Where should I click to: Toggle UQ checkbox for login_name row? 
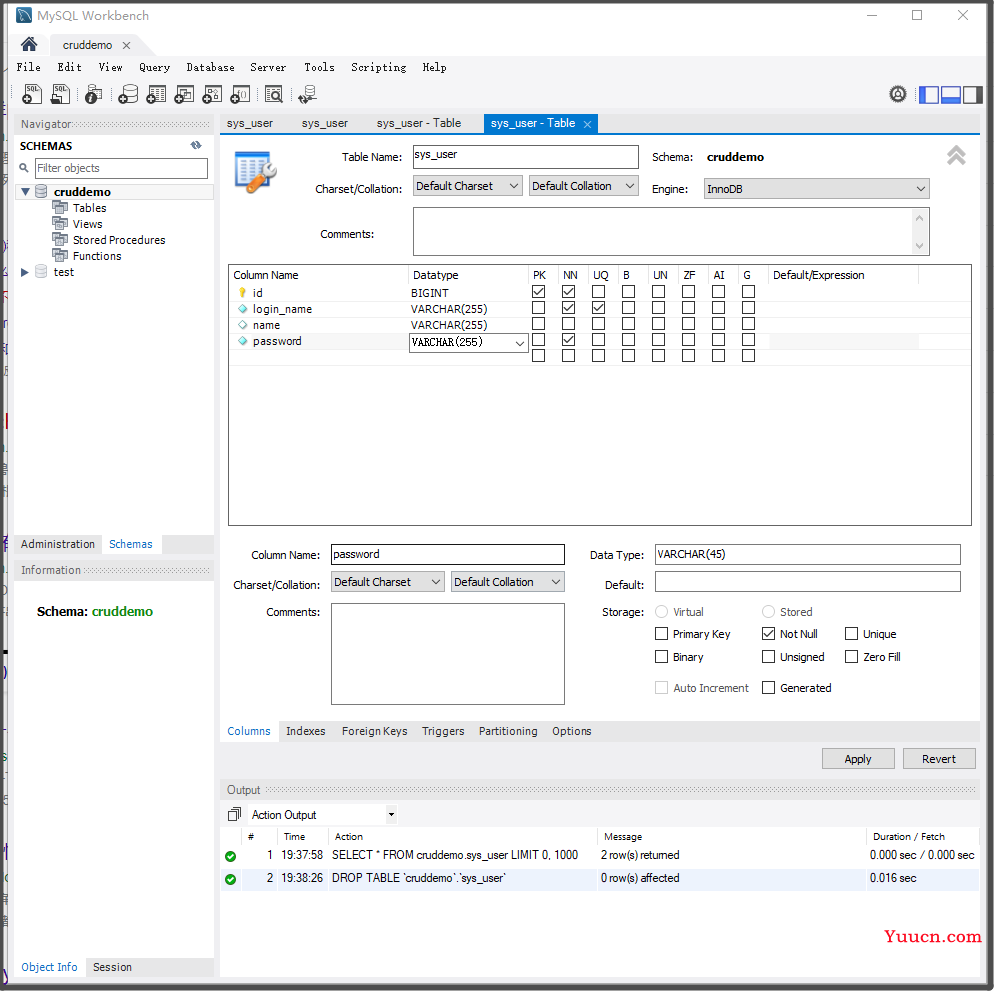(x=598, y=308)
